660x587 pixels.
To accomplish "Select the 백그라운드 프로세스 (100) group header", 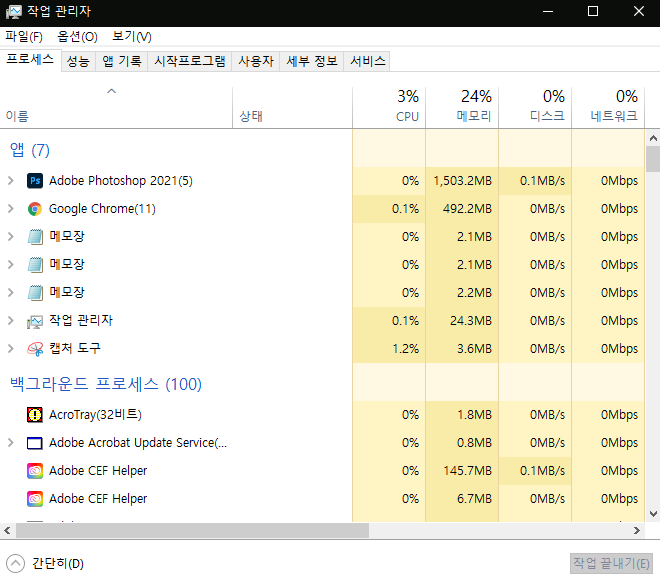I will [x=106, y=384].
